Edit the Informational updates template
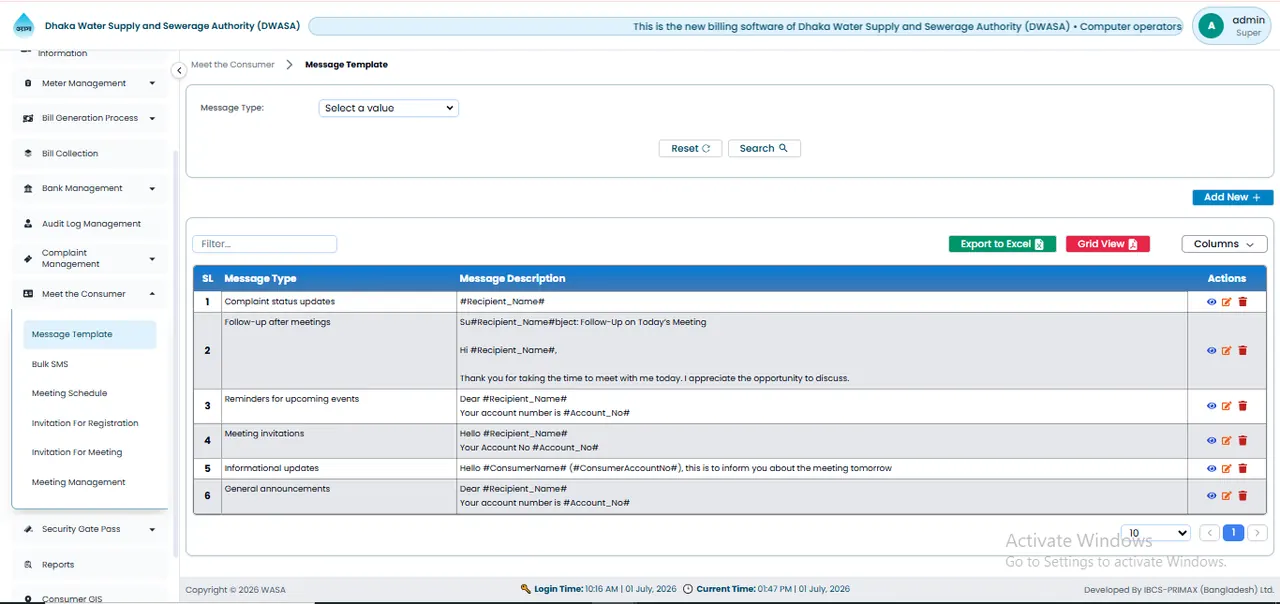 pos(1227,469)
